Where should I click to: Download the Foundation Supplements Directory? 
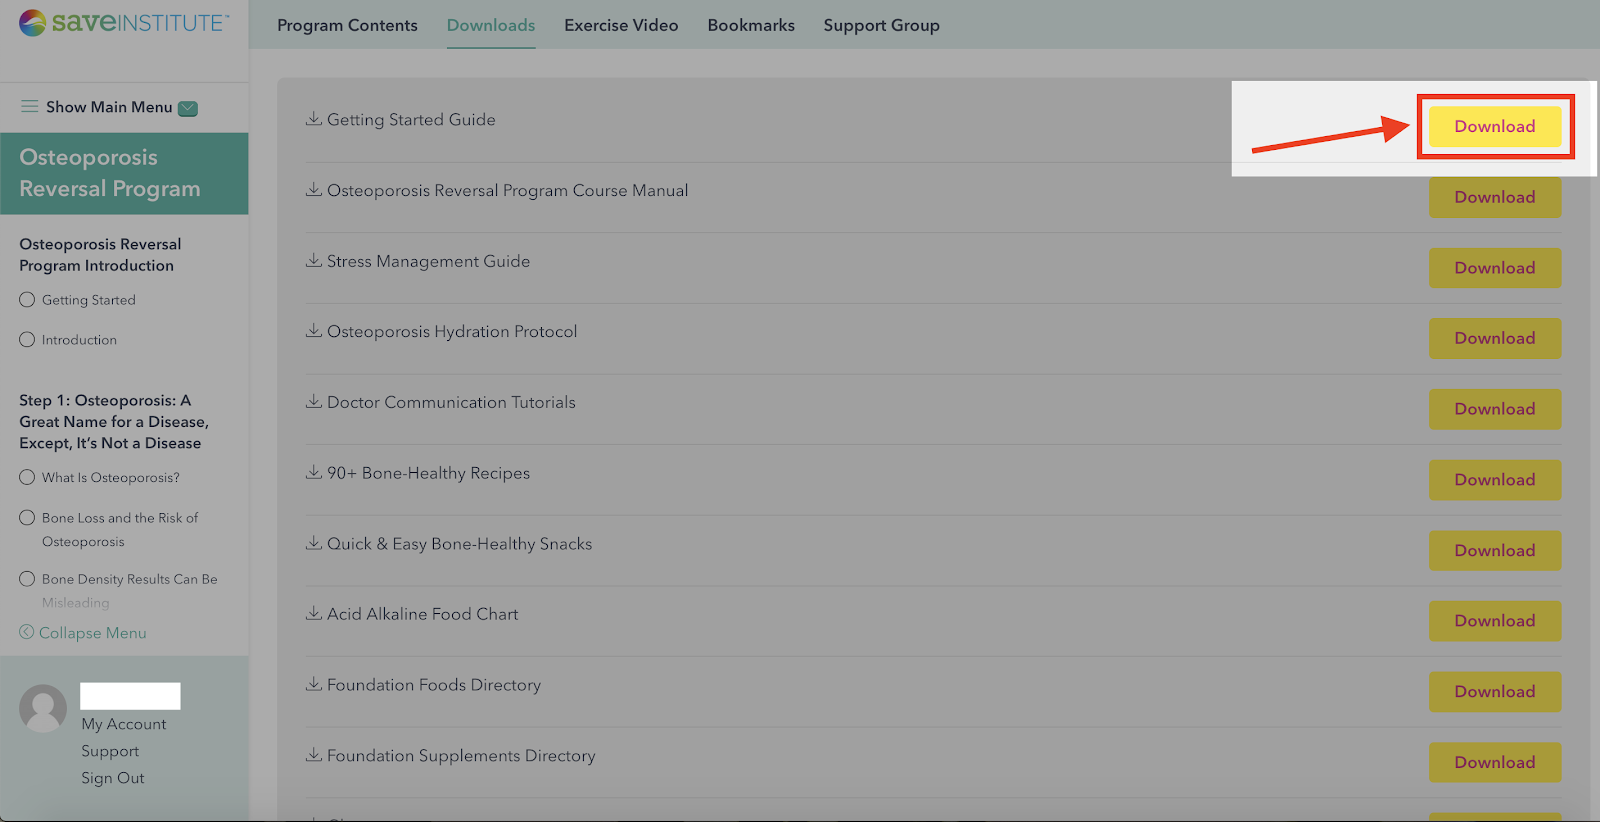click(x=1495, y=762)
